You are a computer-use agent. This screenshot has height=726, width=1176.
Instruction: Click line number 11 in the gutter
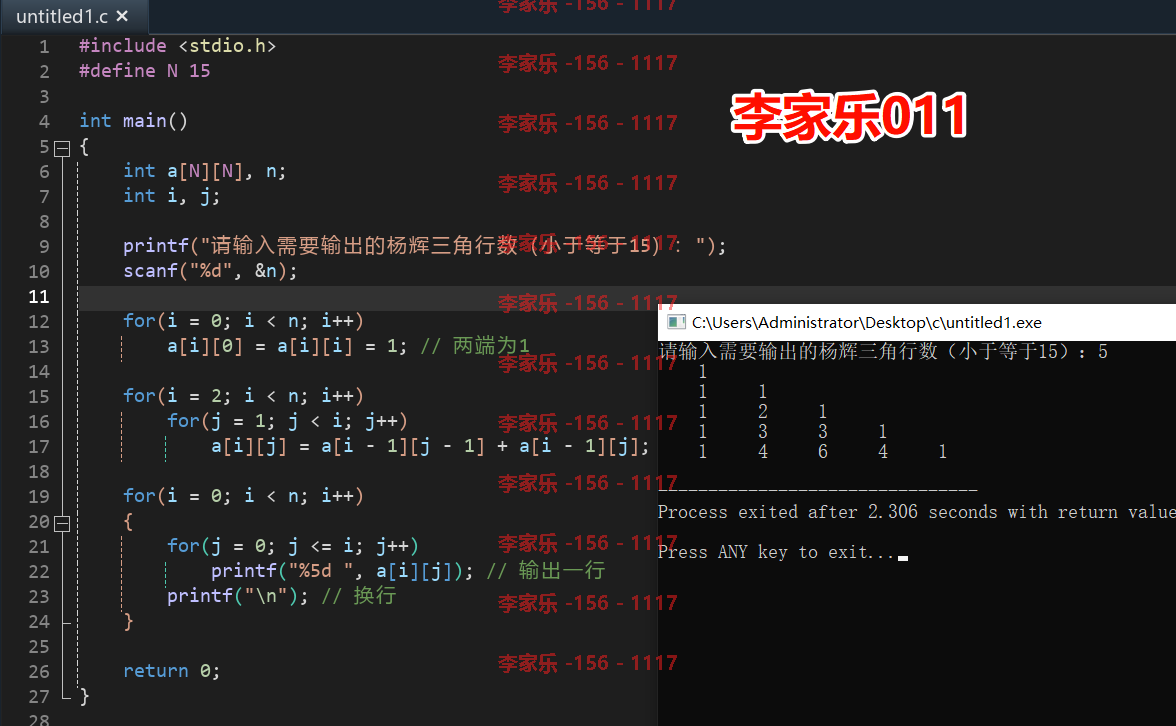click(x=39, y=296)
